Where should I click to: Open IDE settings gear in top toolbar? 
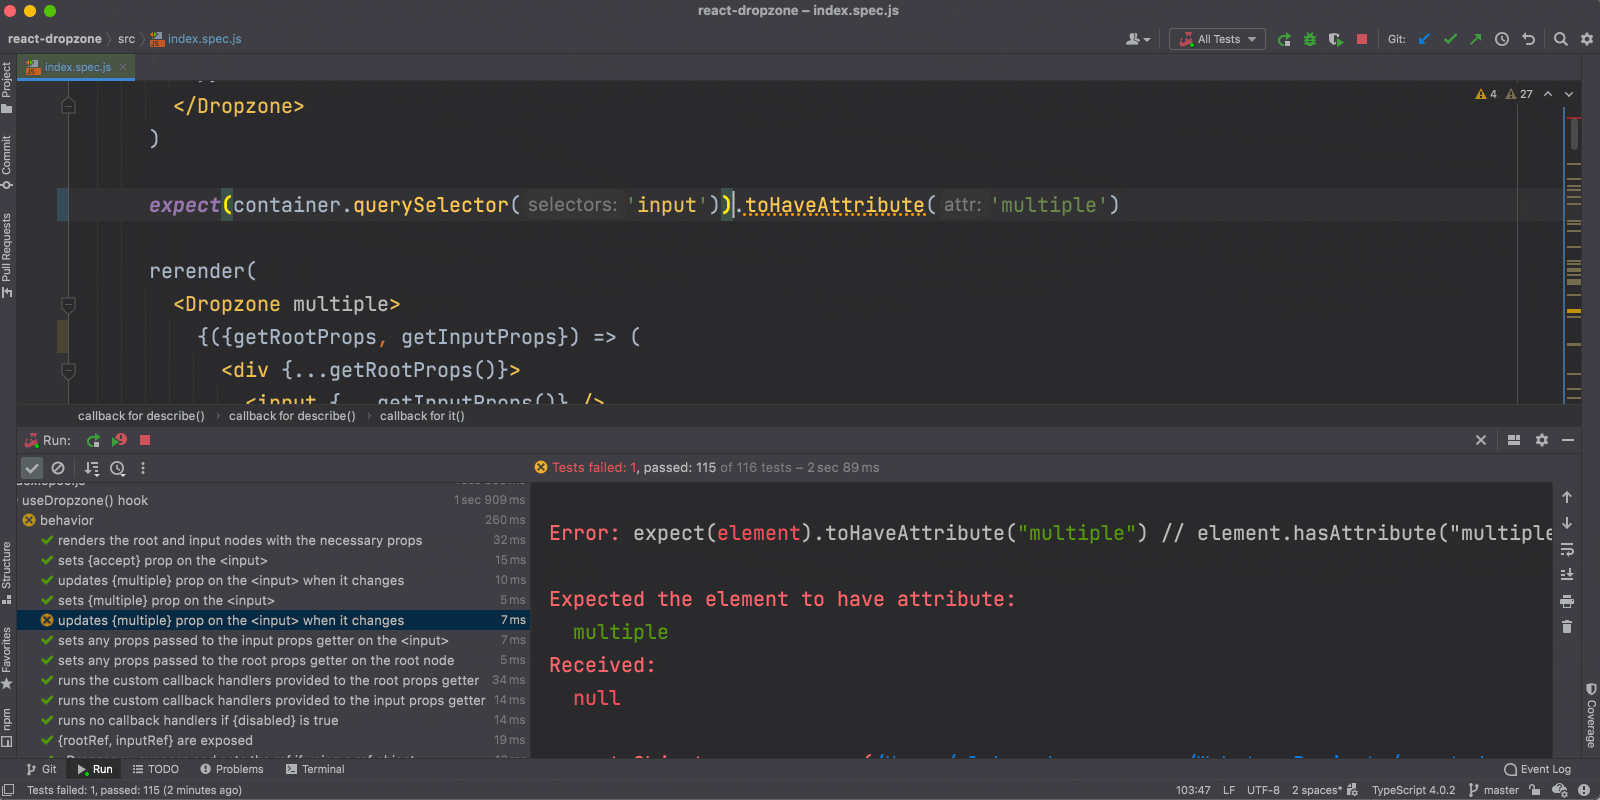pos(1587,39)
